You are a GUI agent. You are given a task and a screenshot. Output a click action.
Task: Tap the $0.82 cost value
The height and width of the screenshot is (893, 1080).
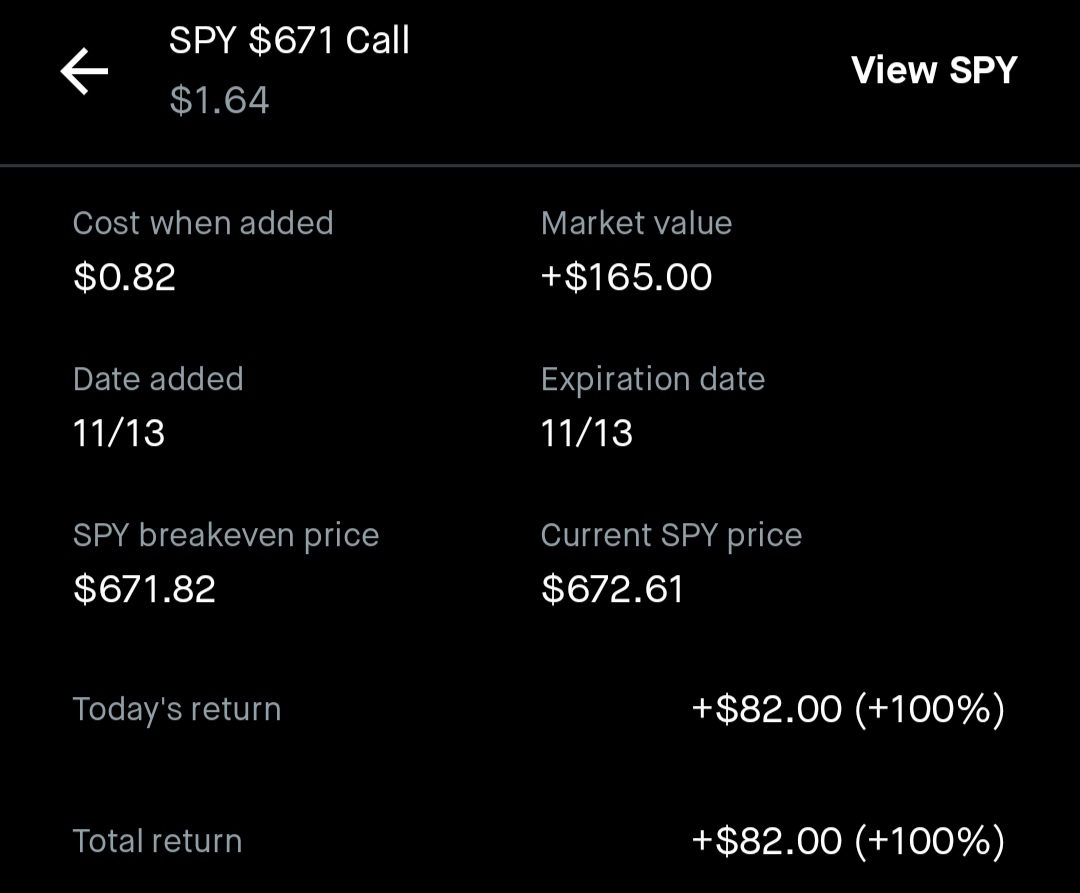pyautogui.click(x=124, y=277)
